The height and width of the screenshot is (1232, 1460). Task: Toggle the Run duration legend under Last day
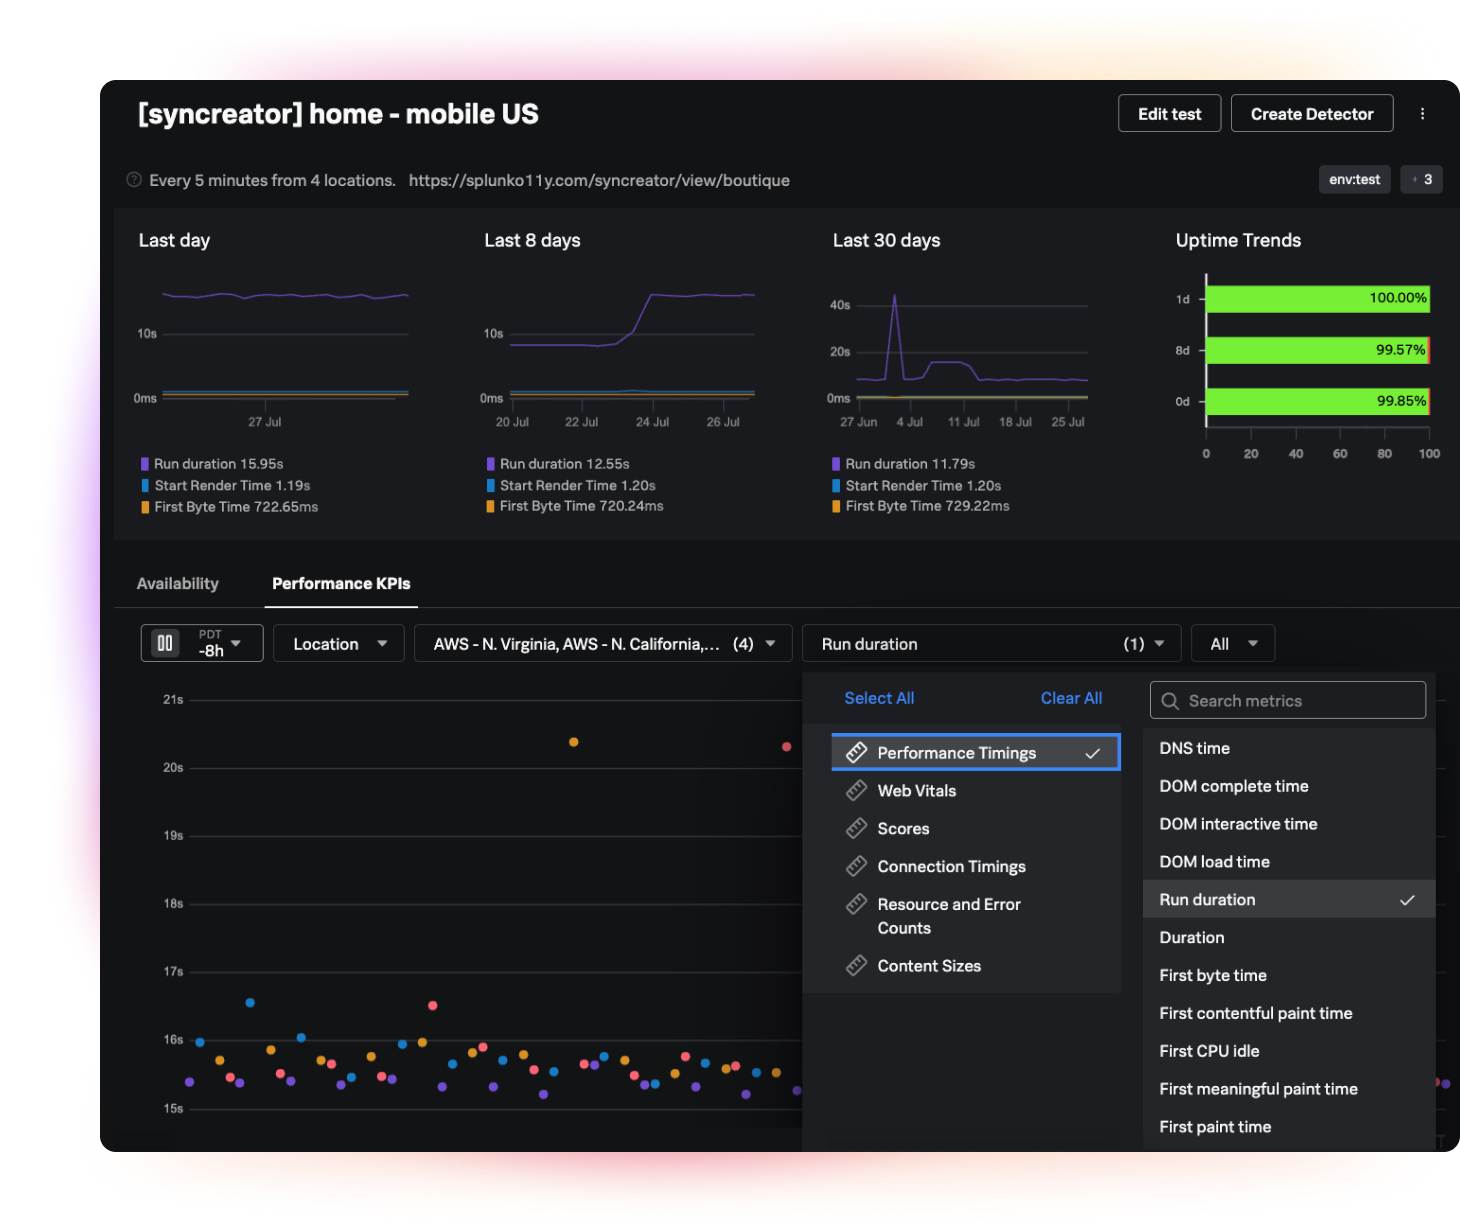coord(211,463)
